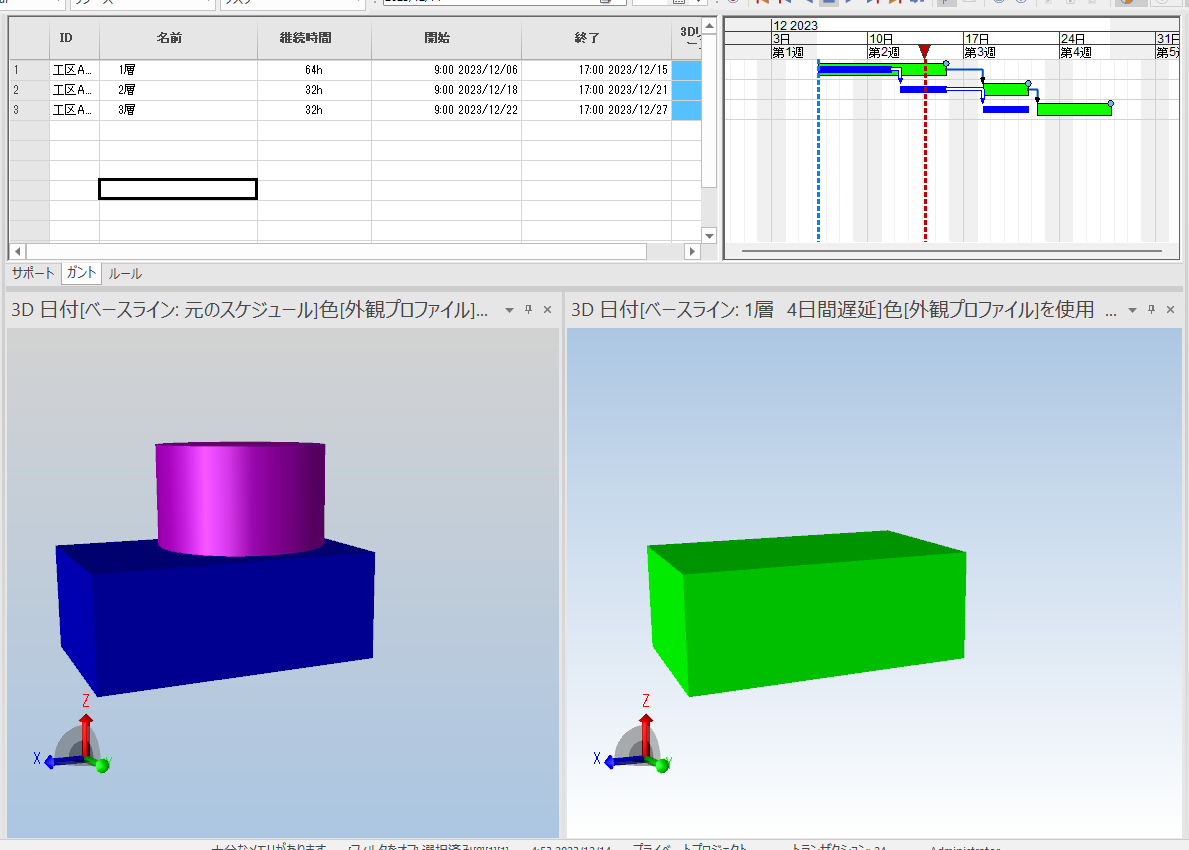Click the 工区A cell in the 1層 row
The height and width of the screenshot is (850, 1189).
pos(74,70)
